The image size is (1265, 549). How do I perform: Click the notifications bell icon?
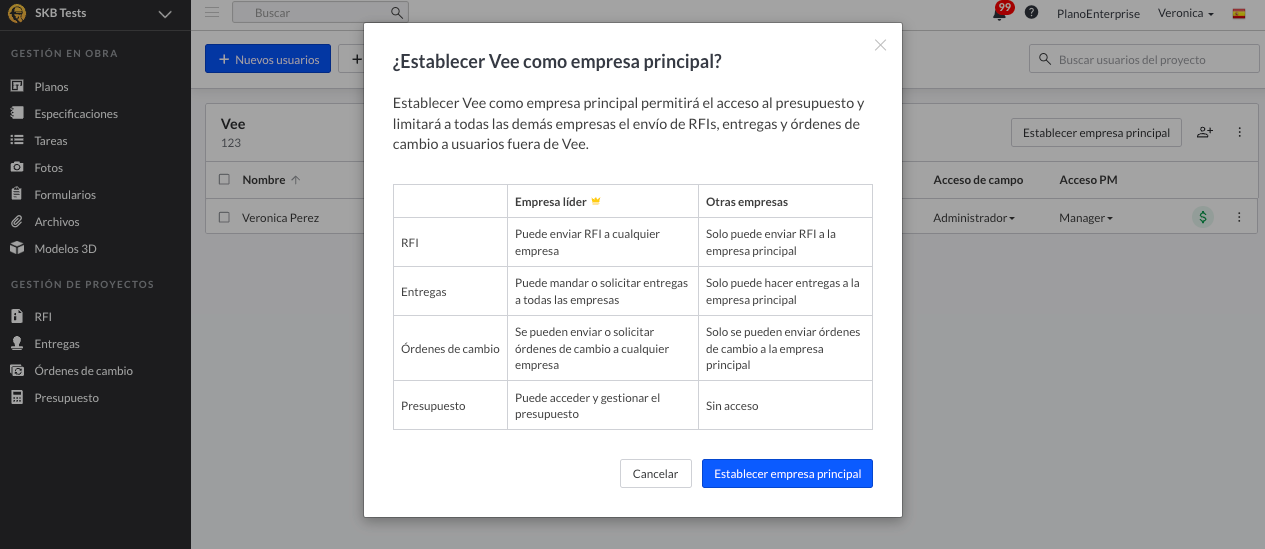[x=1000, y=13]
